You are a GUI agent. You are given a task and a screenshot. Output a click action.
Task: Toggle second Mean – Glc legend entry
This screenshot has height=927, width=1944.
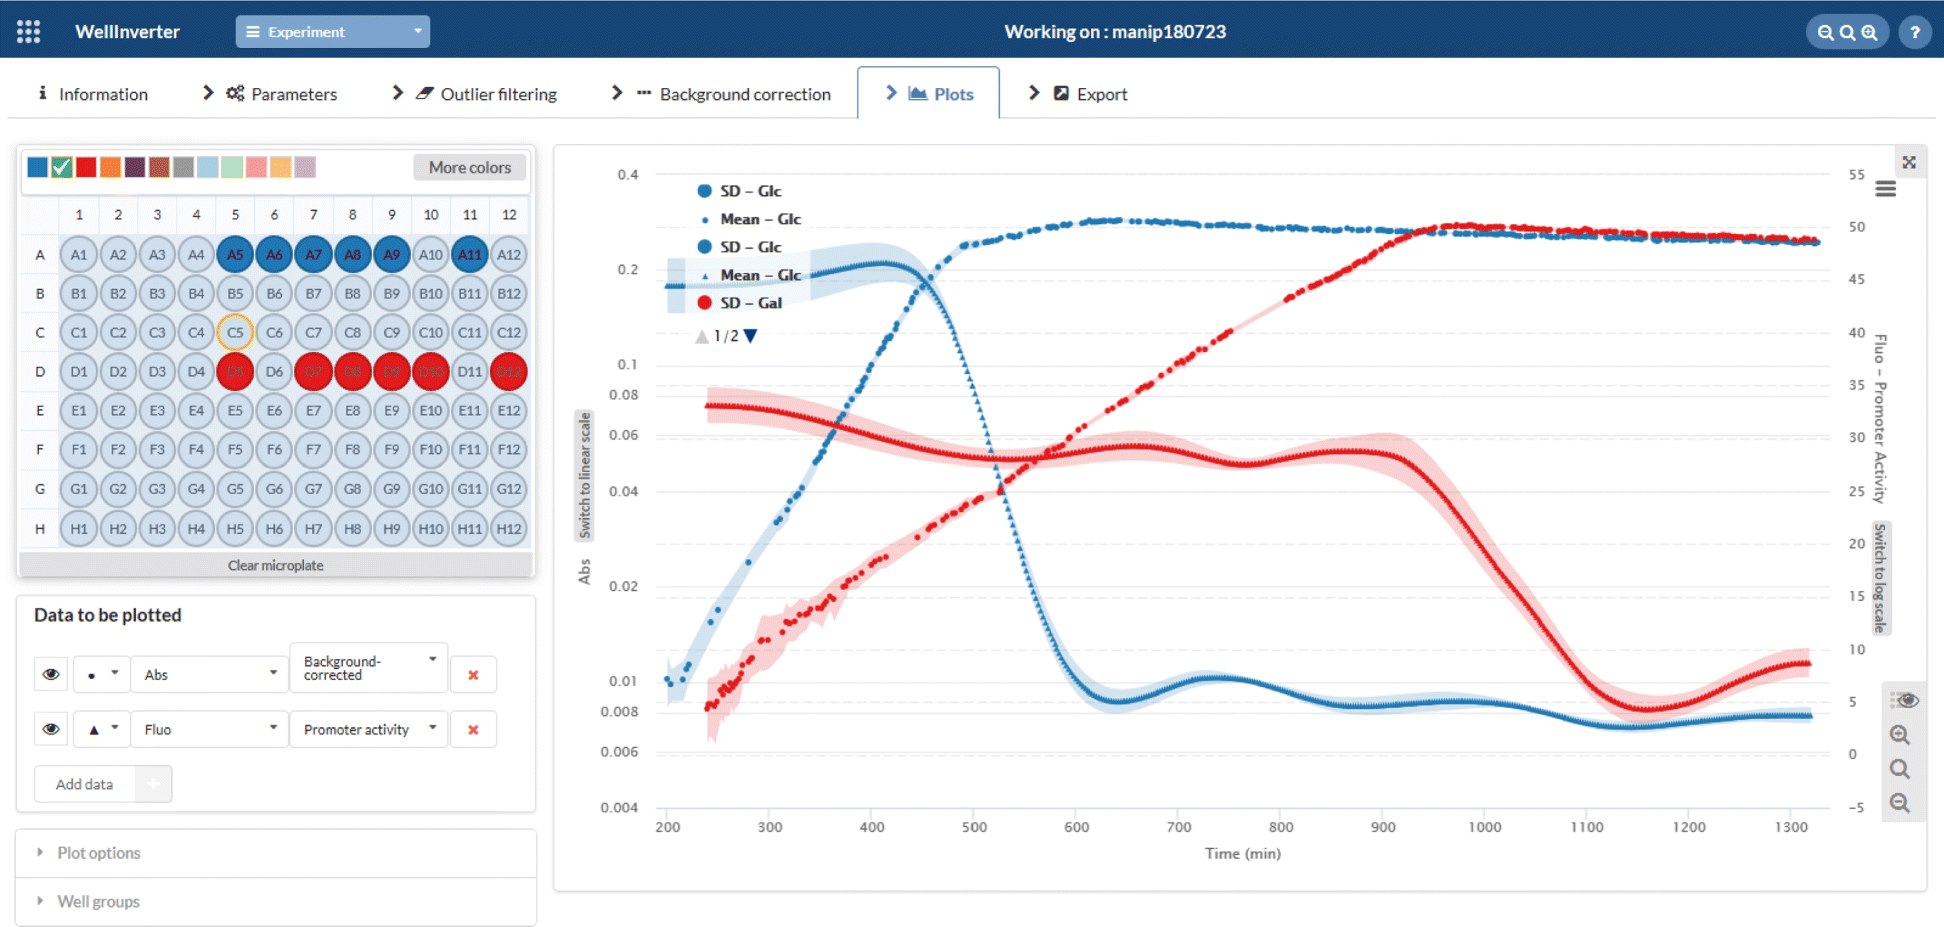(750, 275)
